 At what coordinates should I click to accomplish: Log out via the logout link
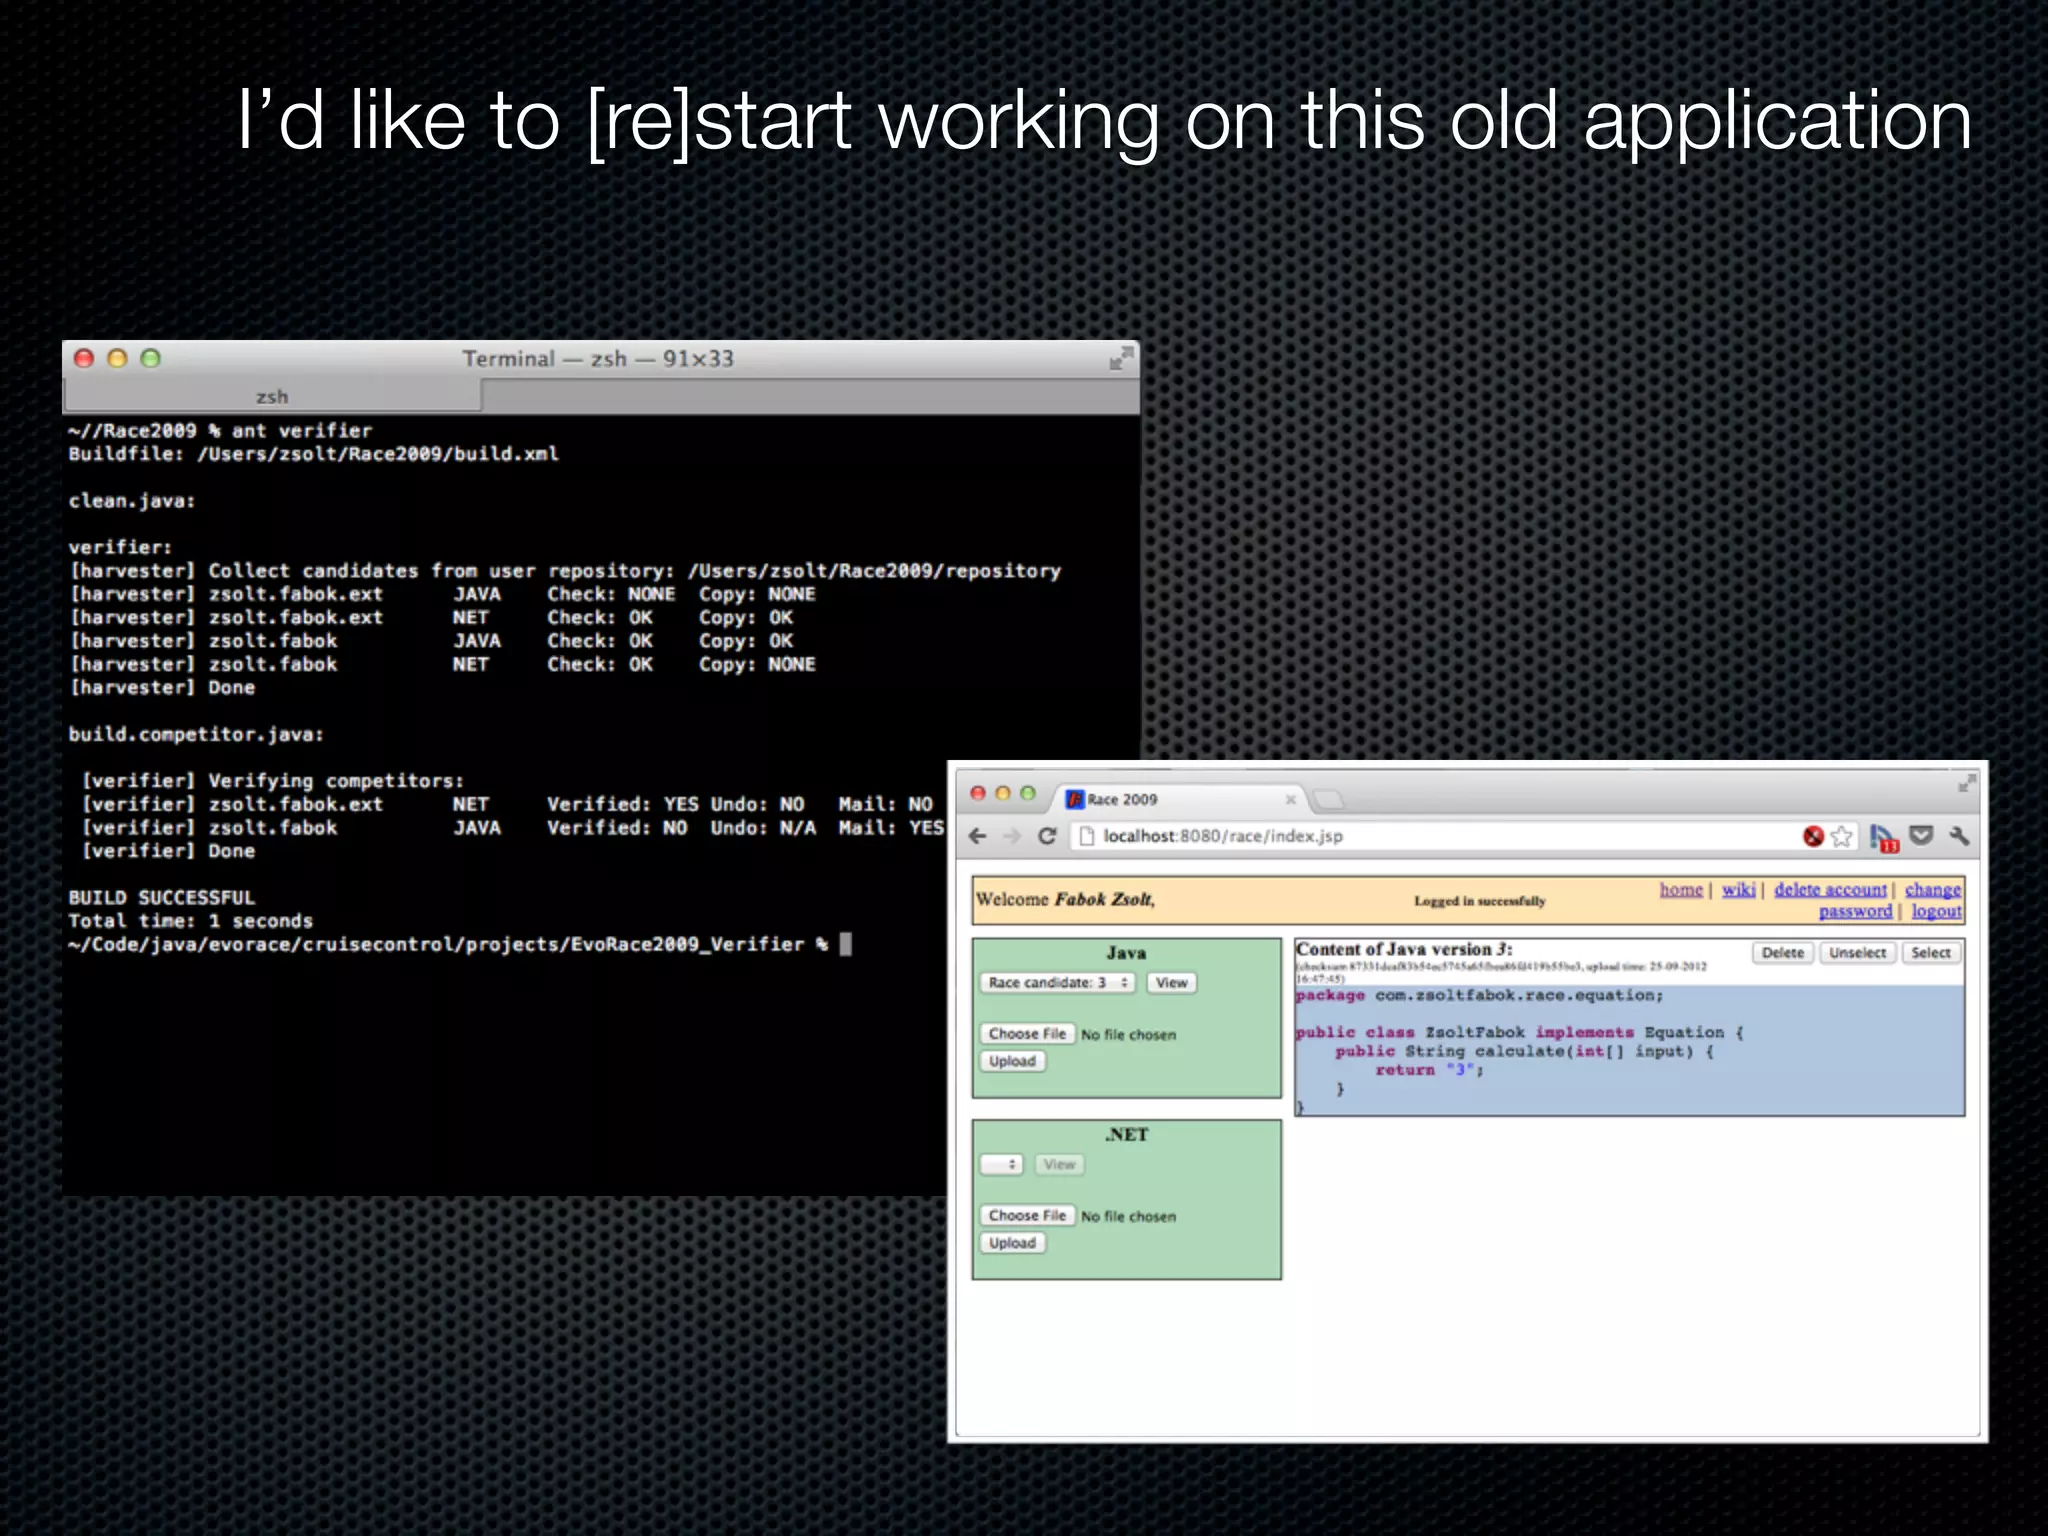(1937, 912)
